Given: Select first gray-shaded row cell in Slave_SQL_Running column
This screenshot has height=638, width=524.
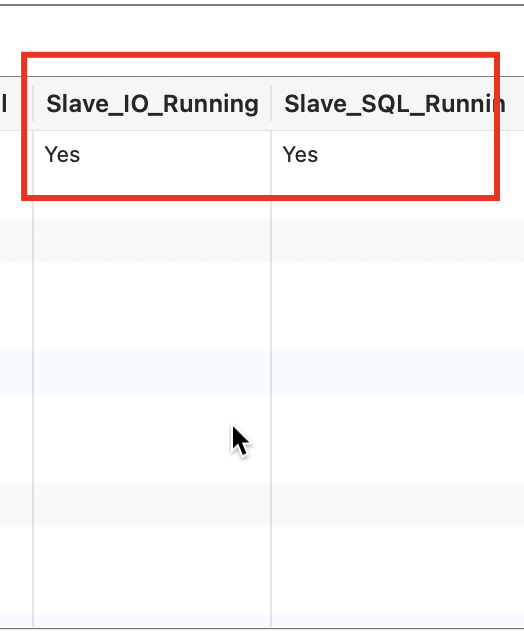Looking at the screenshot, I should [397, 241].
